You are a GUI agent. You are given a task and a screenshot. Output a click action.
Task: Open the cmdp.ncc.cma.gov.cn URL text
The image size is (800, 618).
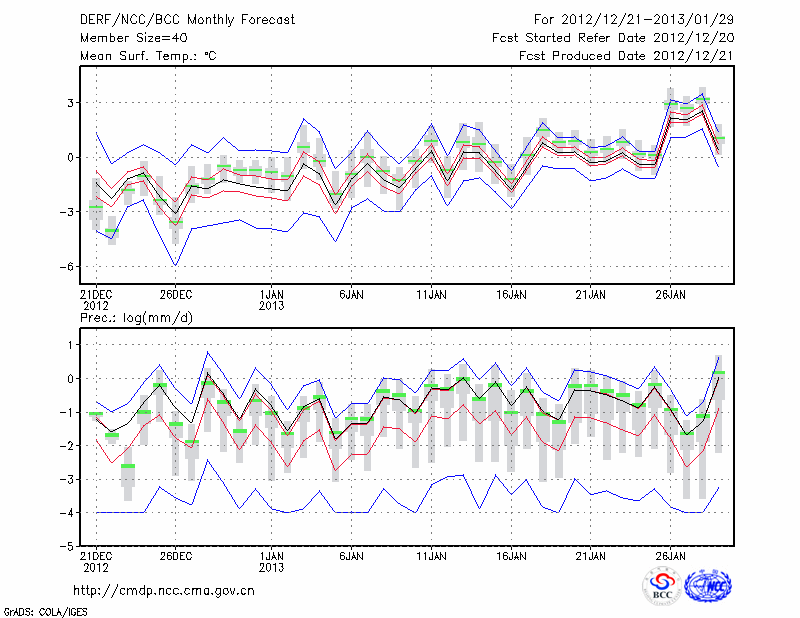[164, 591]
